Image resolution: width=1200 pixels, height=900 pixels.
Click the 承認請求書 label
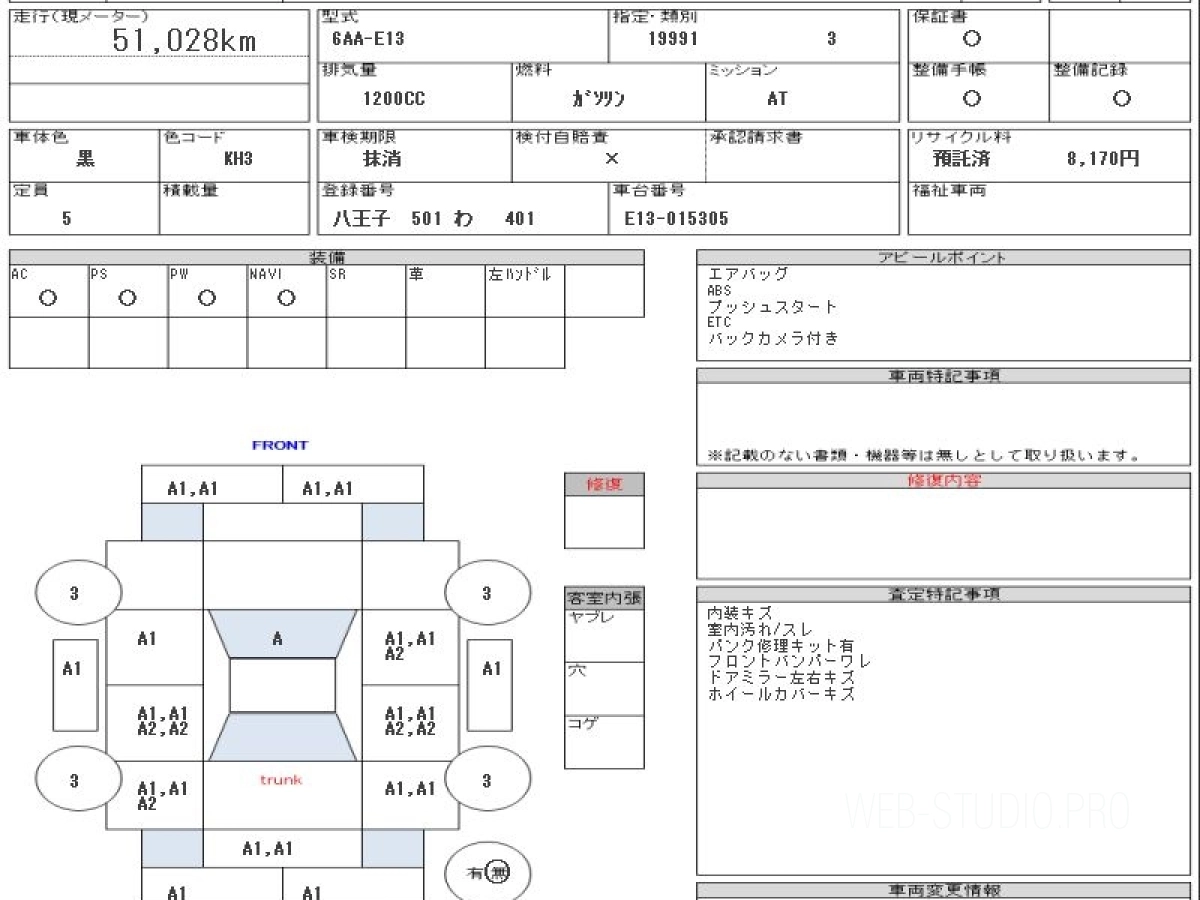755,136
